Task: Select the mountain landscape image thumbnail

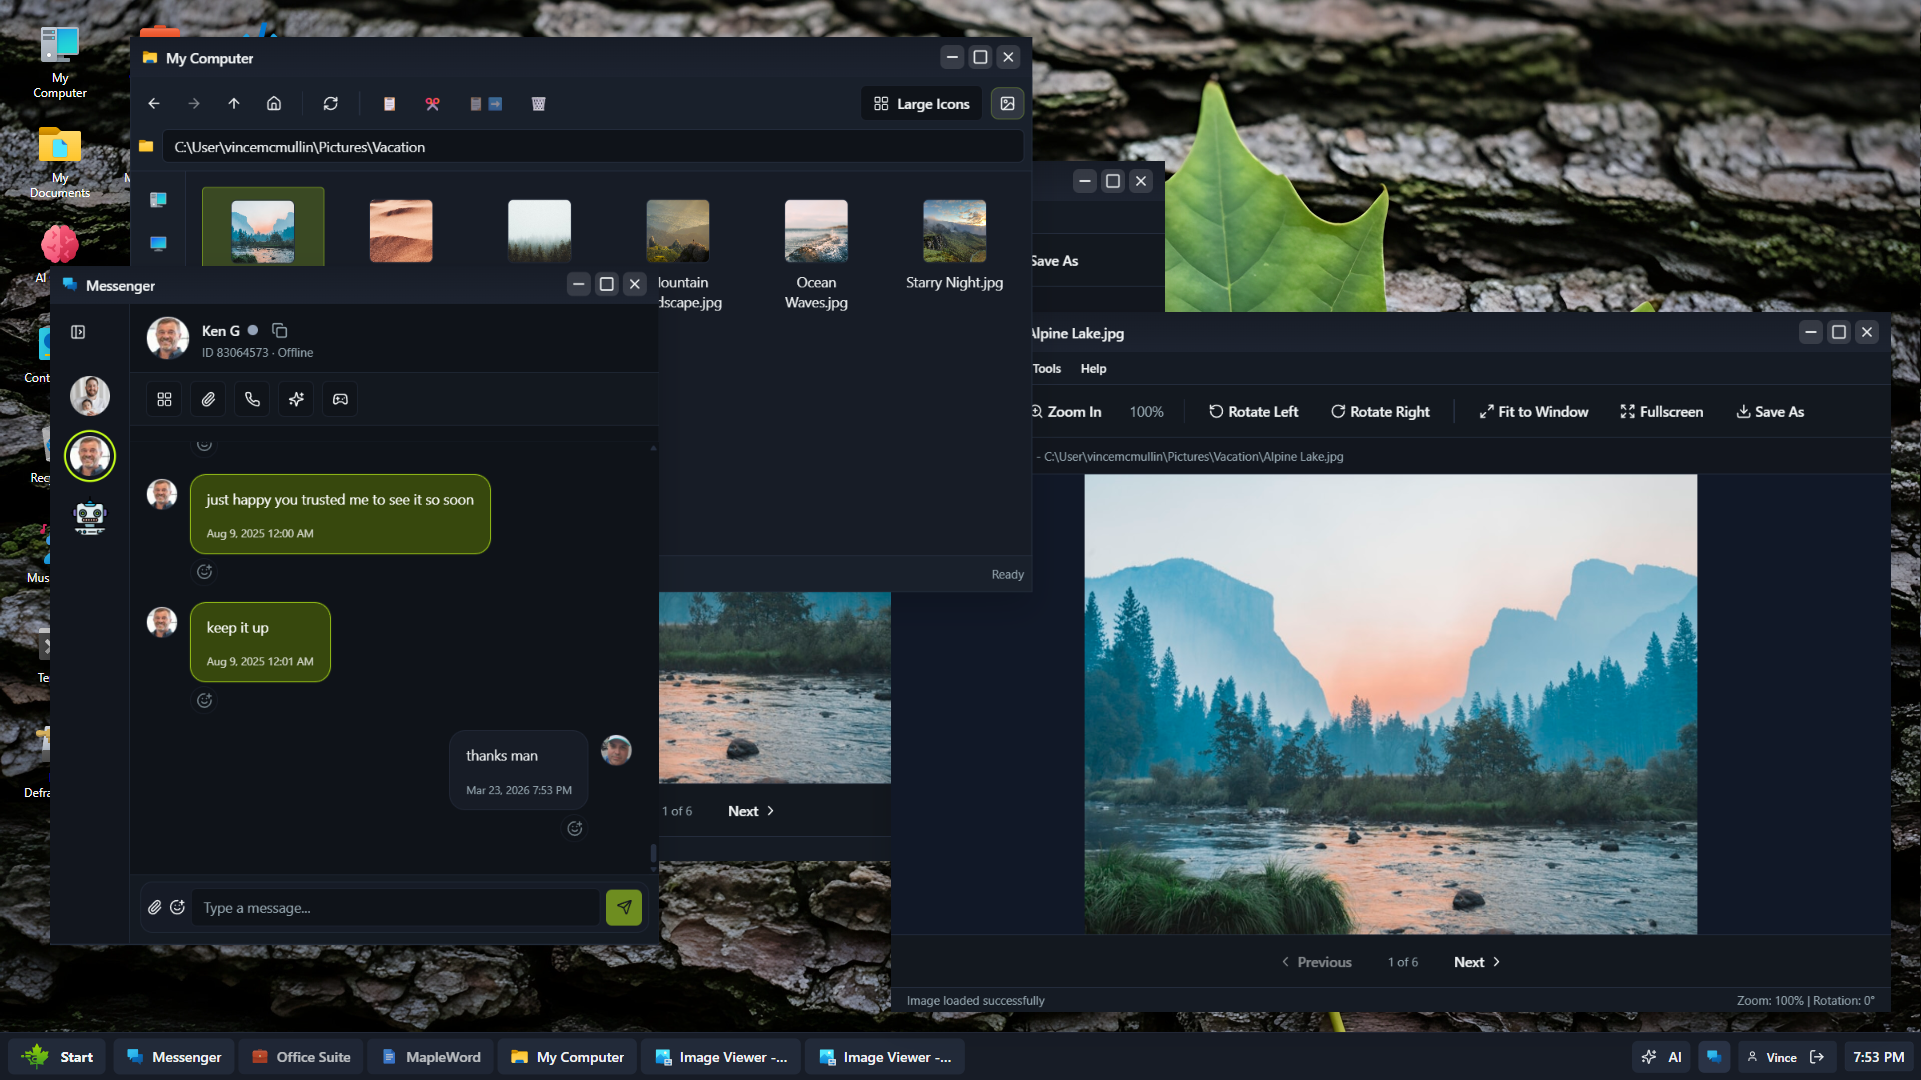Action: [x=678, y=231]
